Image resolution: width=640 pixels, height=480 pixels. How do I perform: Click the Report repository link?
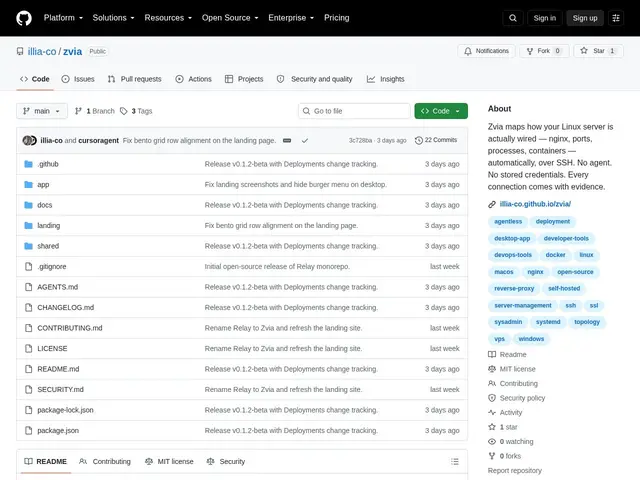(x=515, y=471)
